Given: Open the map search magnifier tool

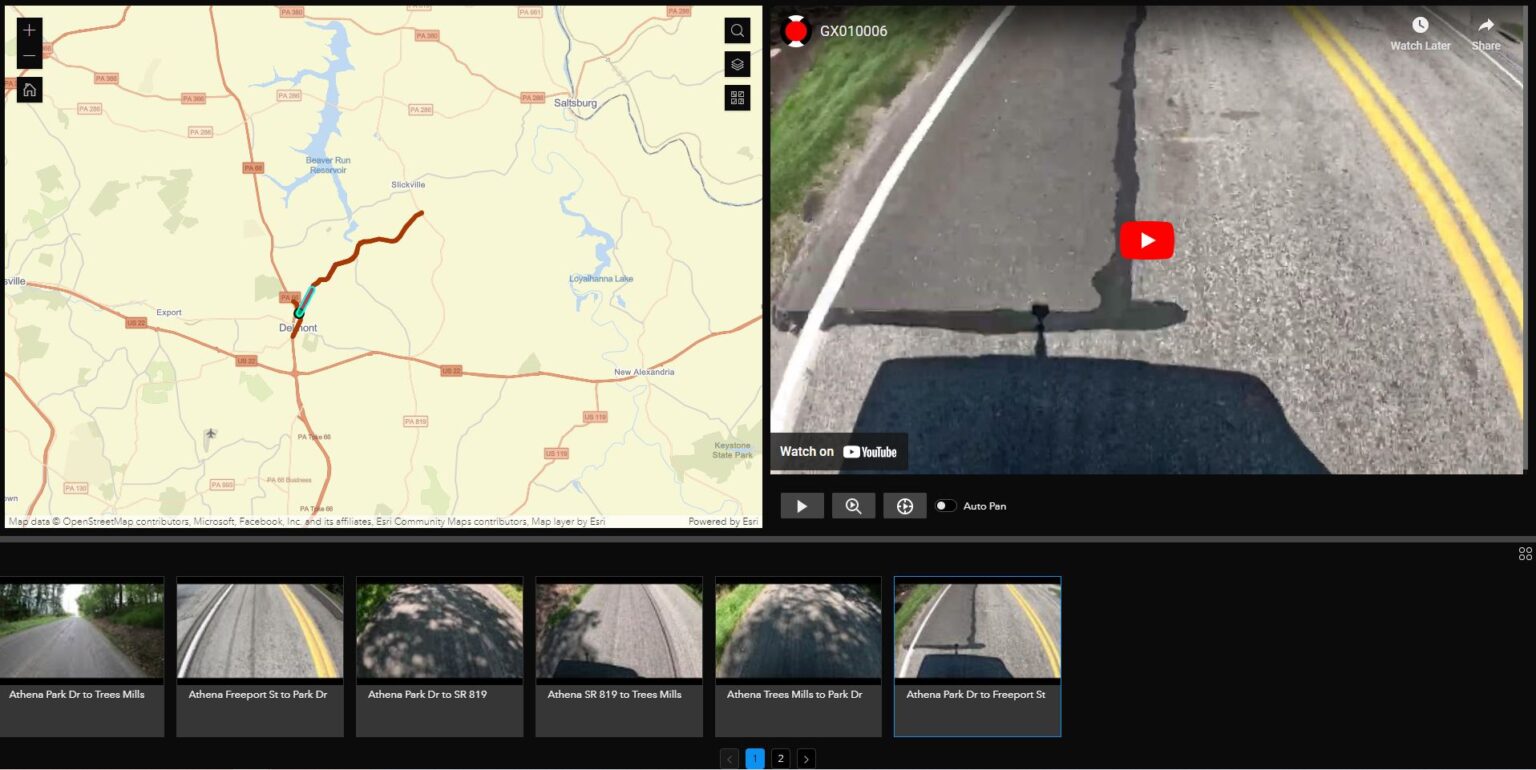Looking at the screenshot, I should 737,30.
